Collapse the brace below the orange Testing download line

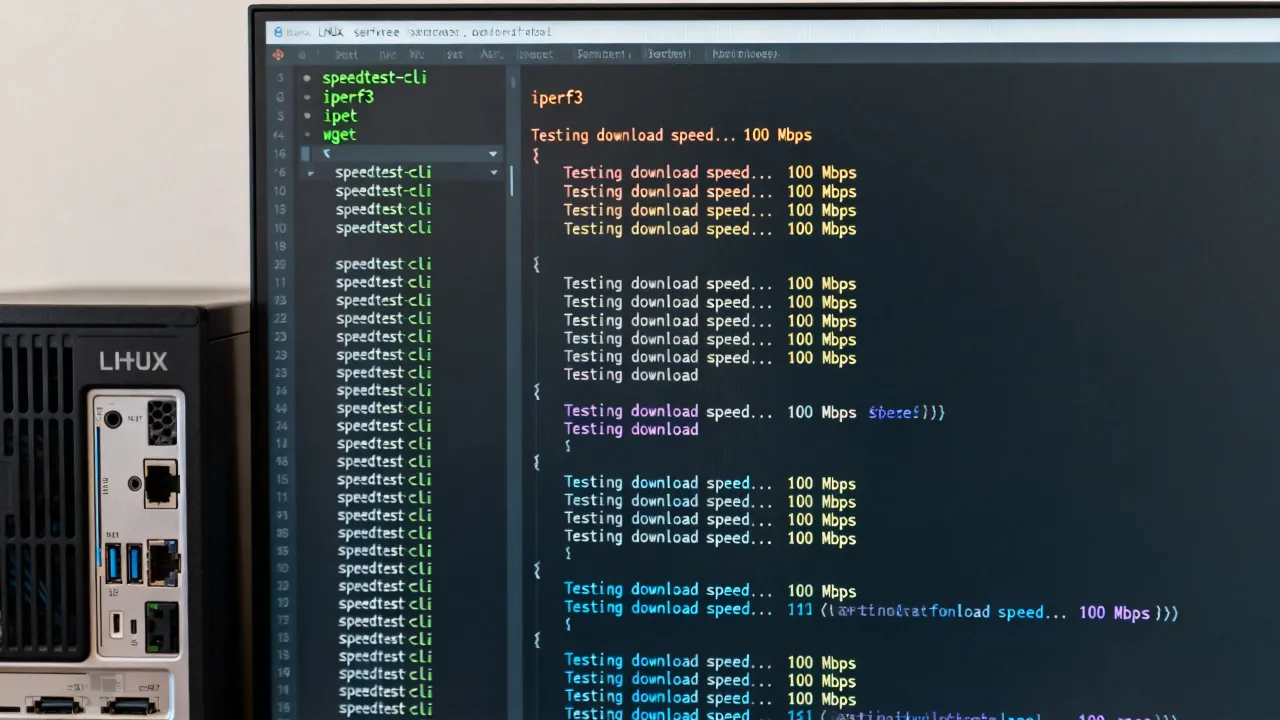coord(536,155)
